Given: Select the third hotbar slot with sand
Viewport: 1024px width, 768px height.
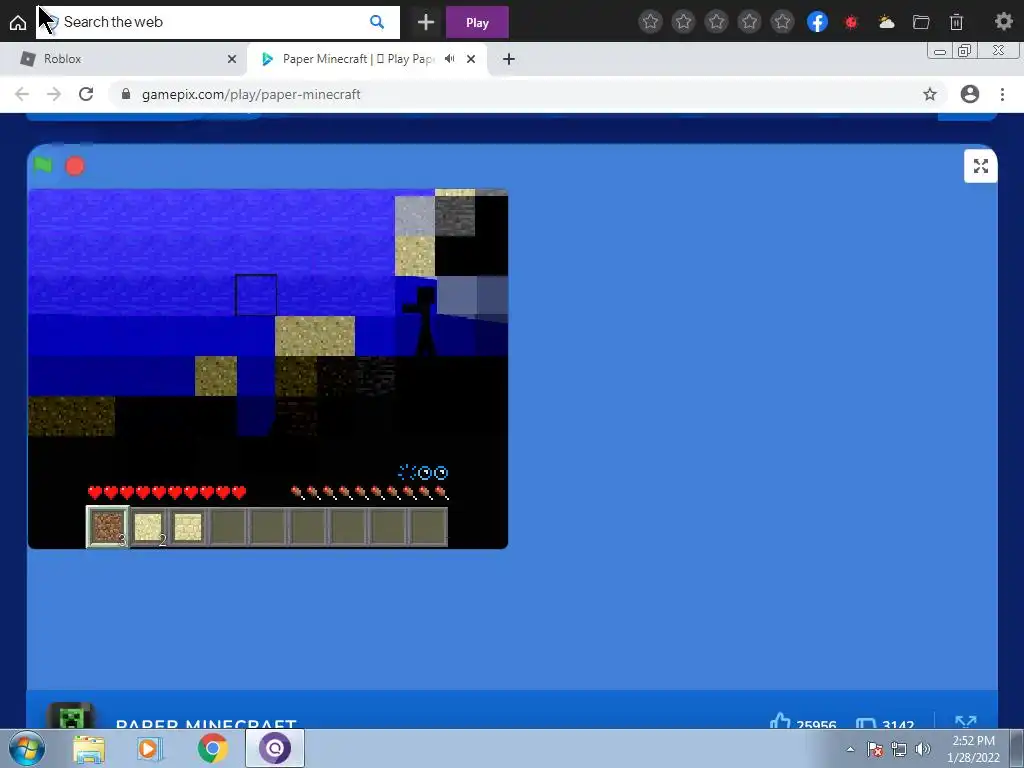Looking at the screenshot, I should pyautogui.click(x=188, y=526).
